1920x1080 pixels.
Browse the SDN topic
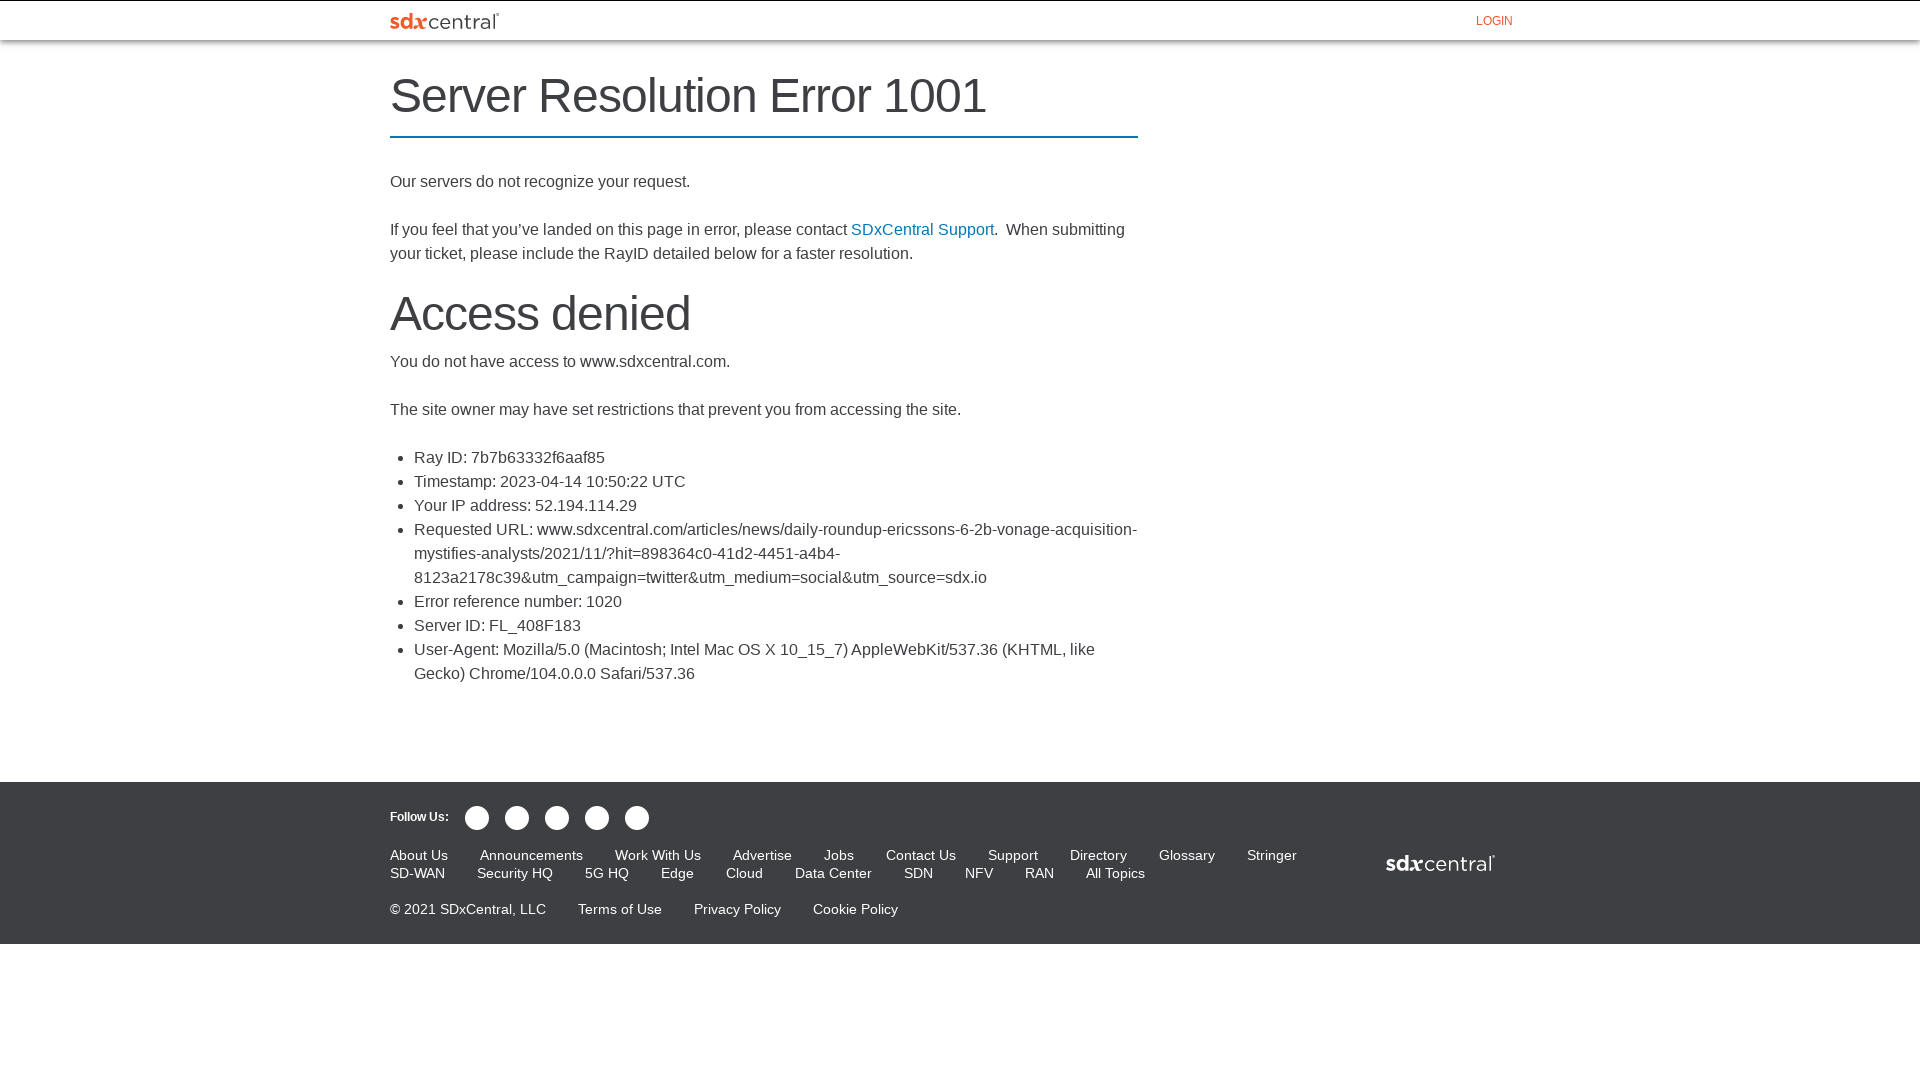pos(918,873)
